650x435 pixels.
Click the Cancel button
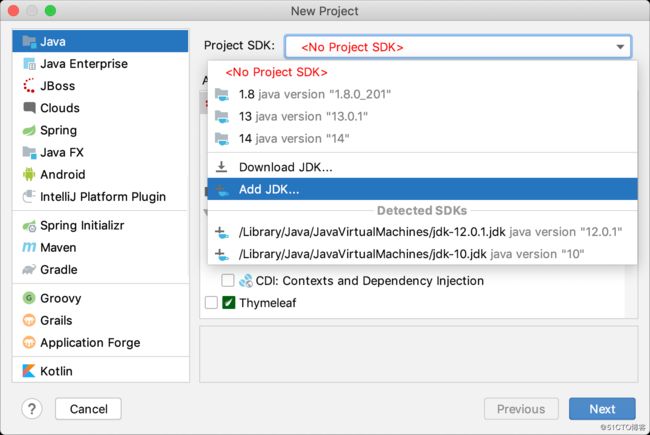point(88,409)
